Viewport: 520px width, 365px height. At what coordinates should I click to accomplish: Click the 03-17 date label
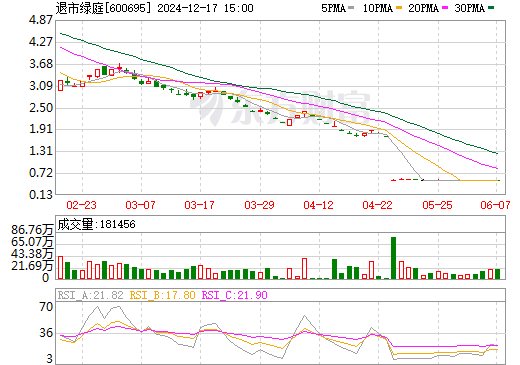[x=199, y=205]
